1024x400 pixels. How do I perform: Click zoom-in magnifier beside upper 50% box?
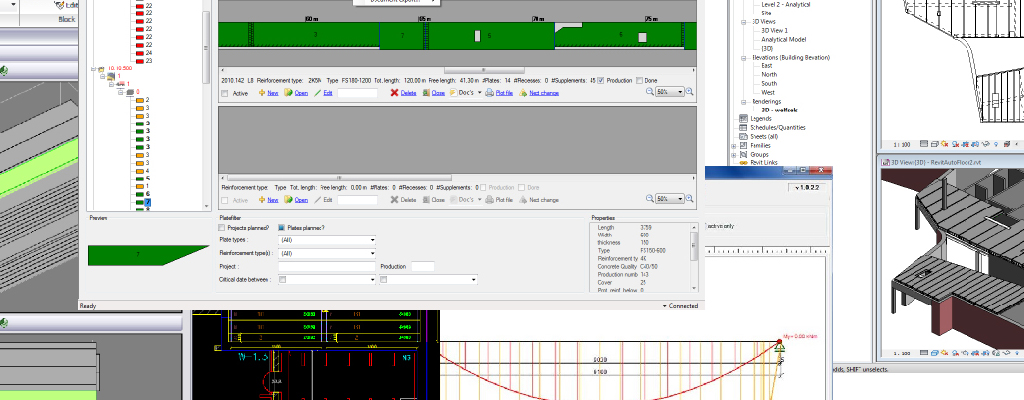pyautogui.click(x=691, y=92)
